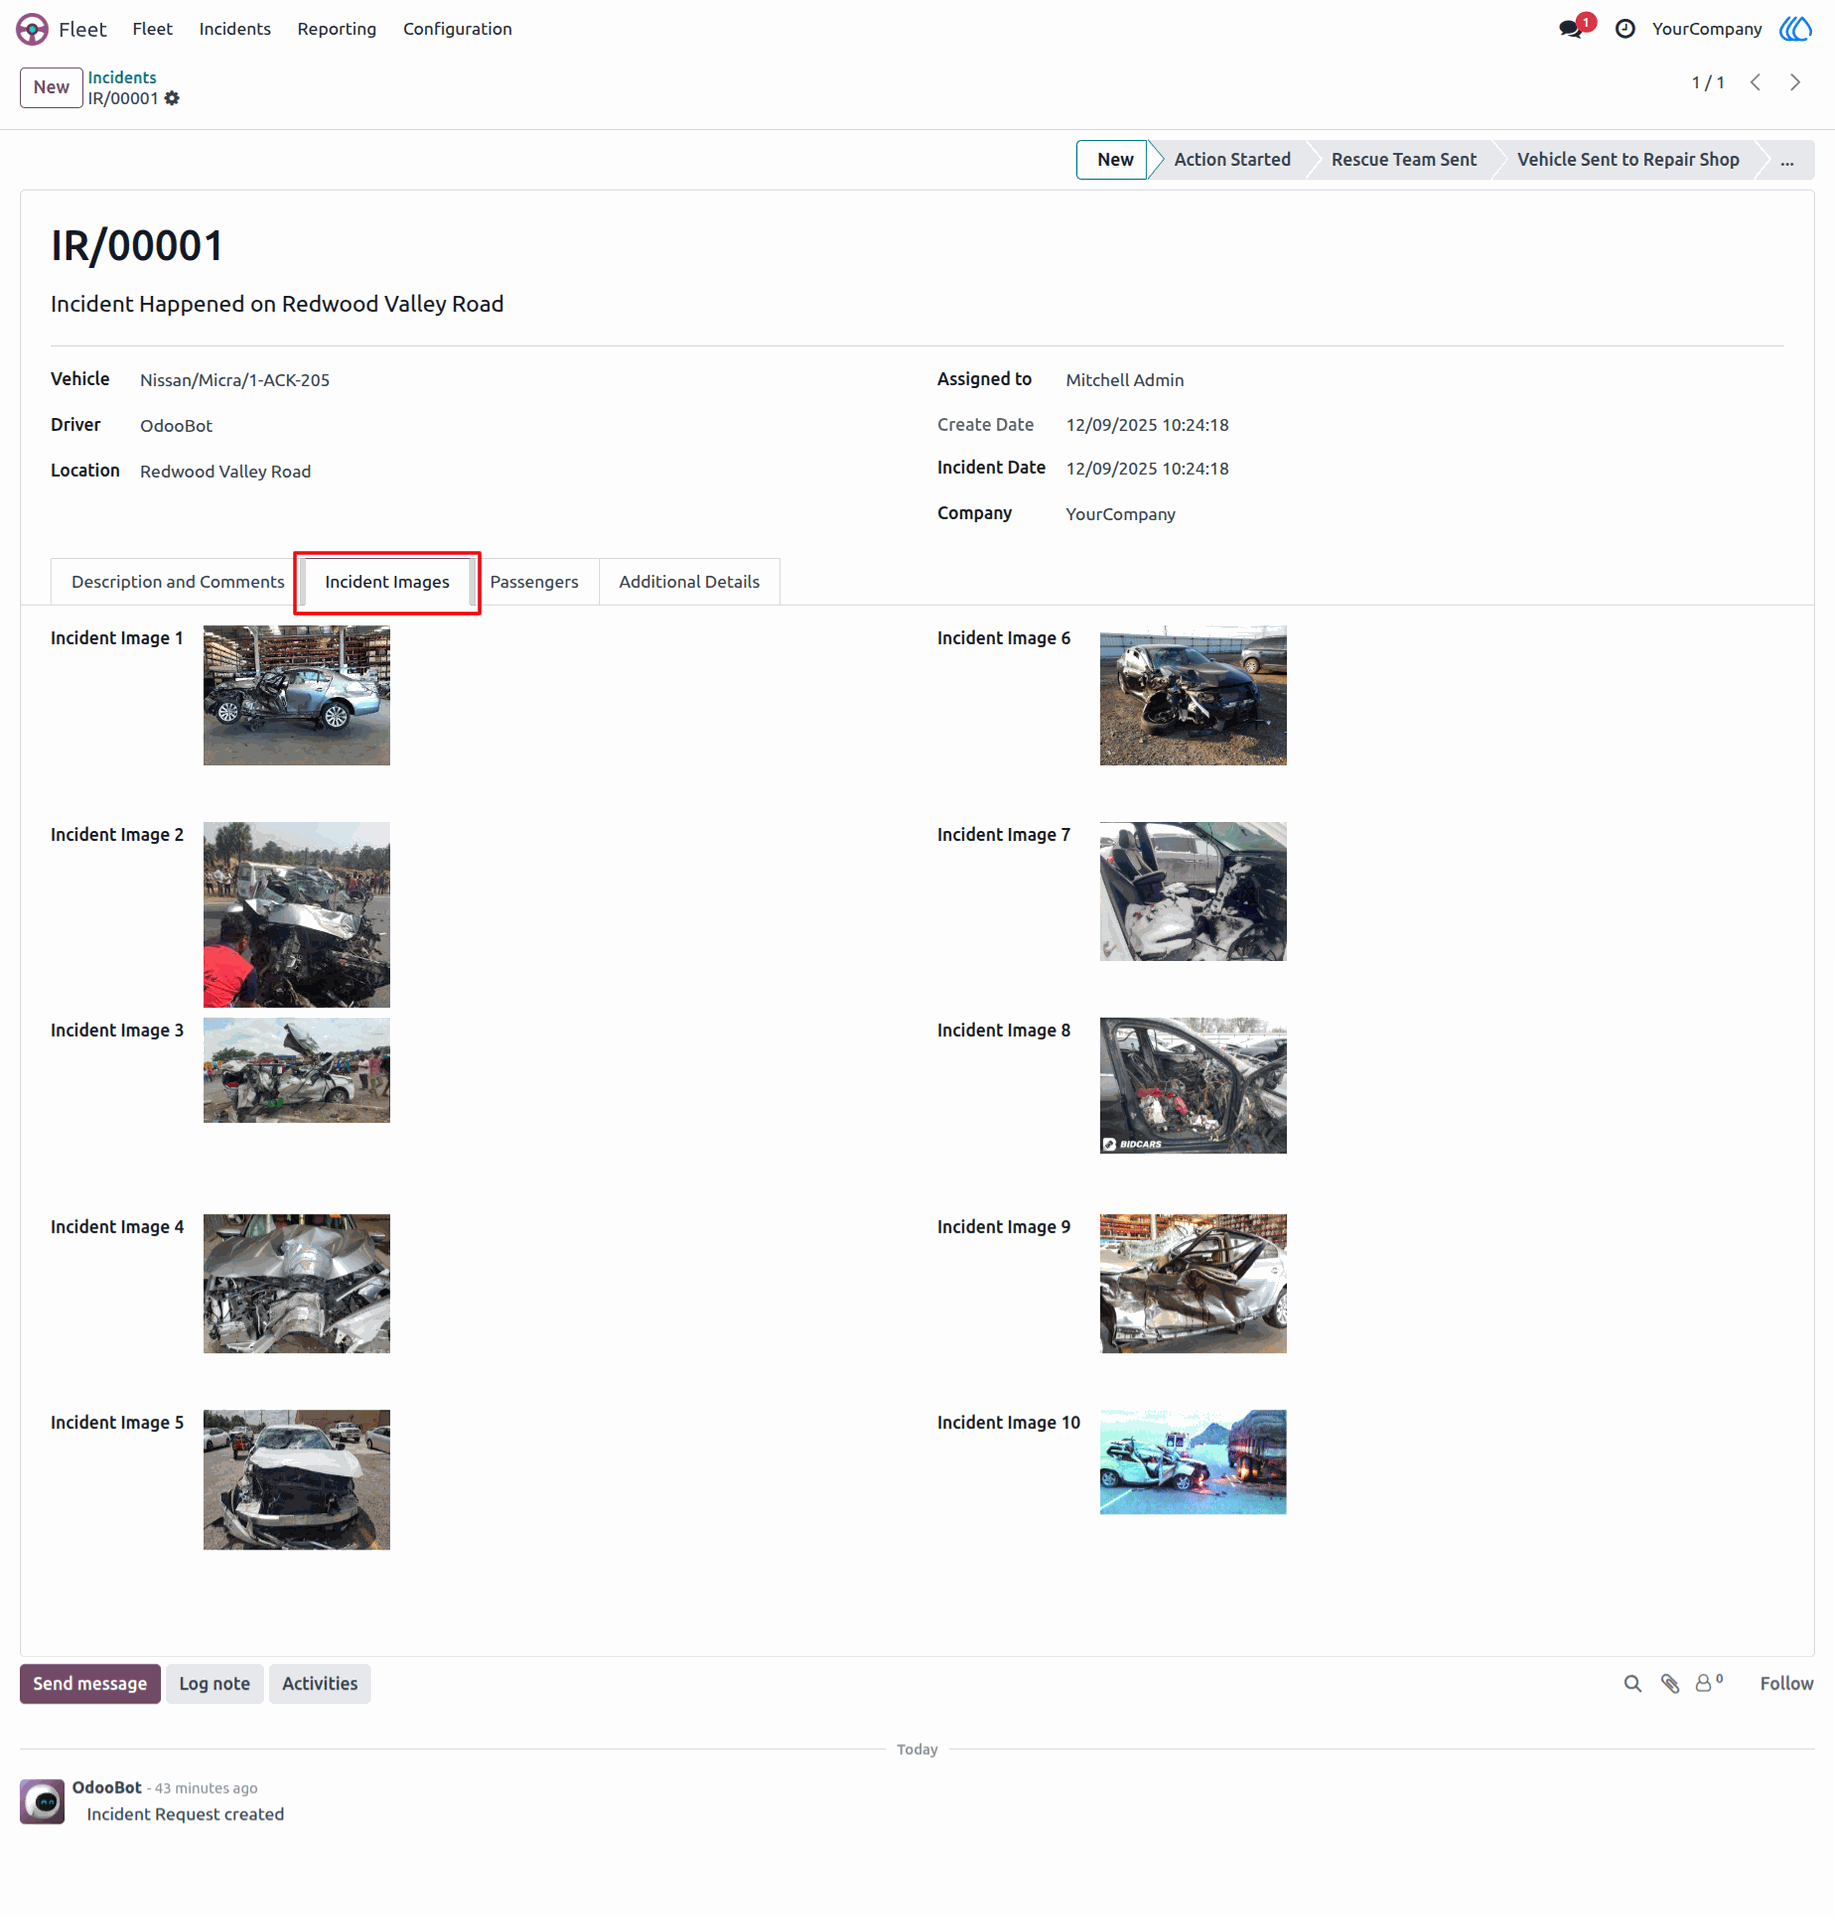Open Incident Image 7 thumbnail
The image size is (1835, 1920).
[x=1193, y=892]
